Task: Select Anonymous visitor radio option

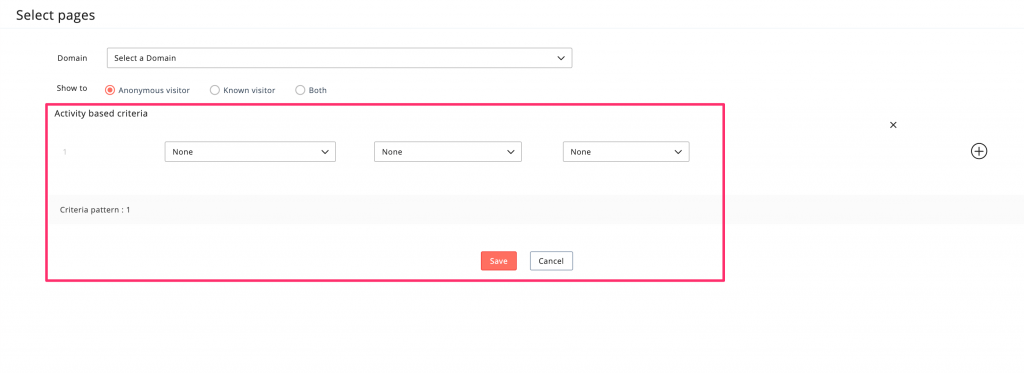Action: (110, 90)
